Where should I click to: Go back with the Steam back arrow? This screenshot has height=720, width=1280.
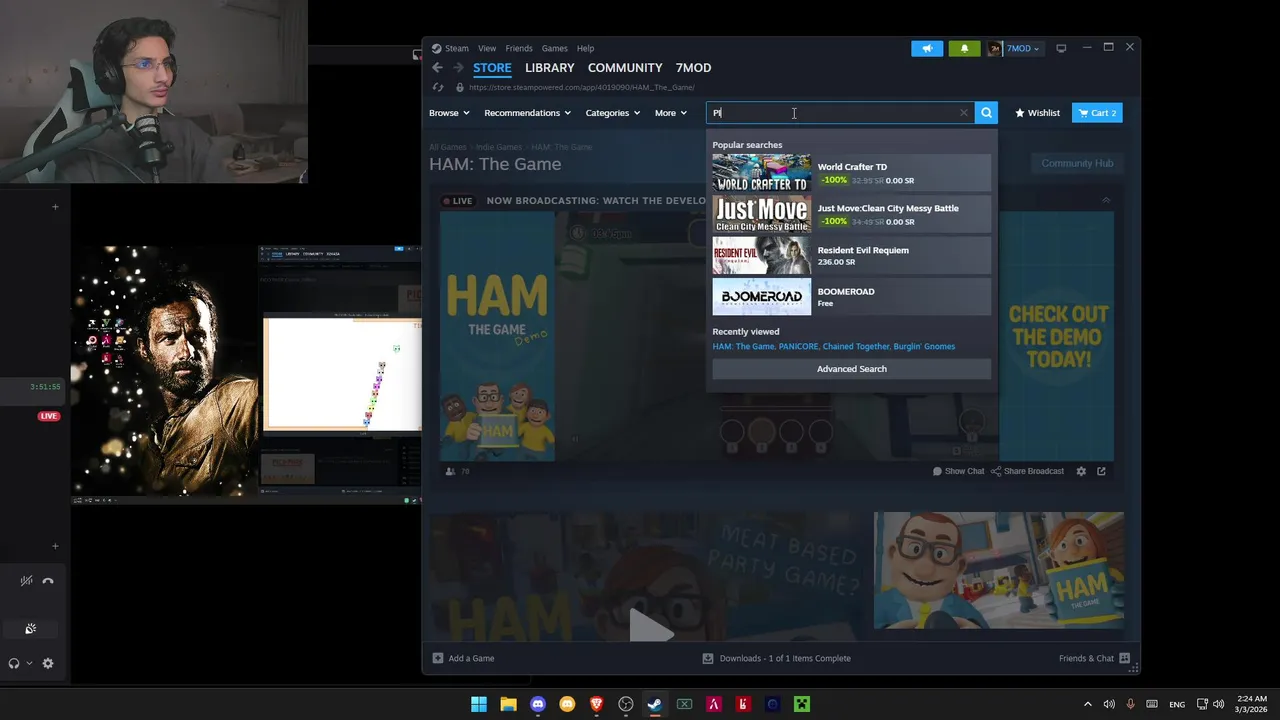coord(437,68)
